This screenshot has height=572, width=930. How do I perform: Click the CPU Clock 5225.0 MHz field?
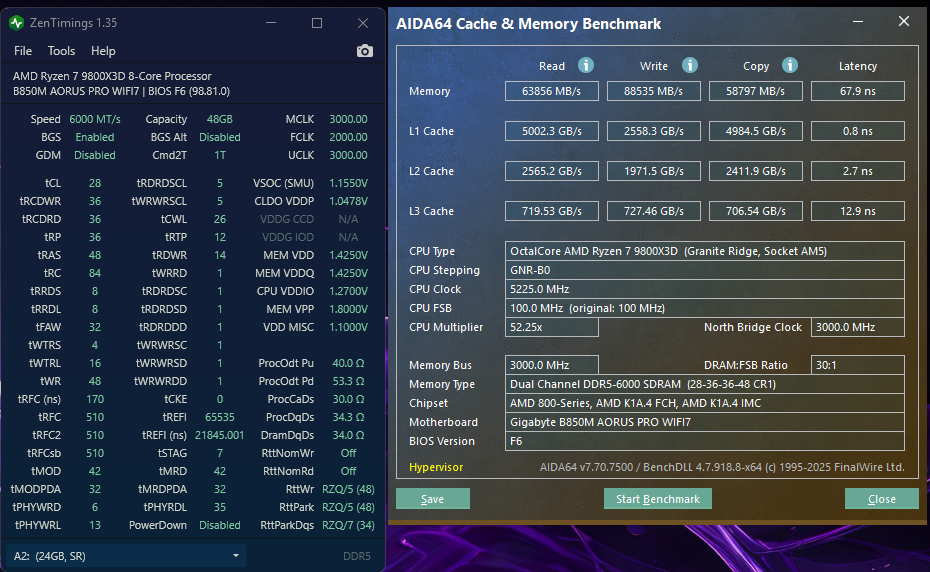click(x=705, y=289)
